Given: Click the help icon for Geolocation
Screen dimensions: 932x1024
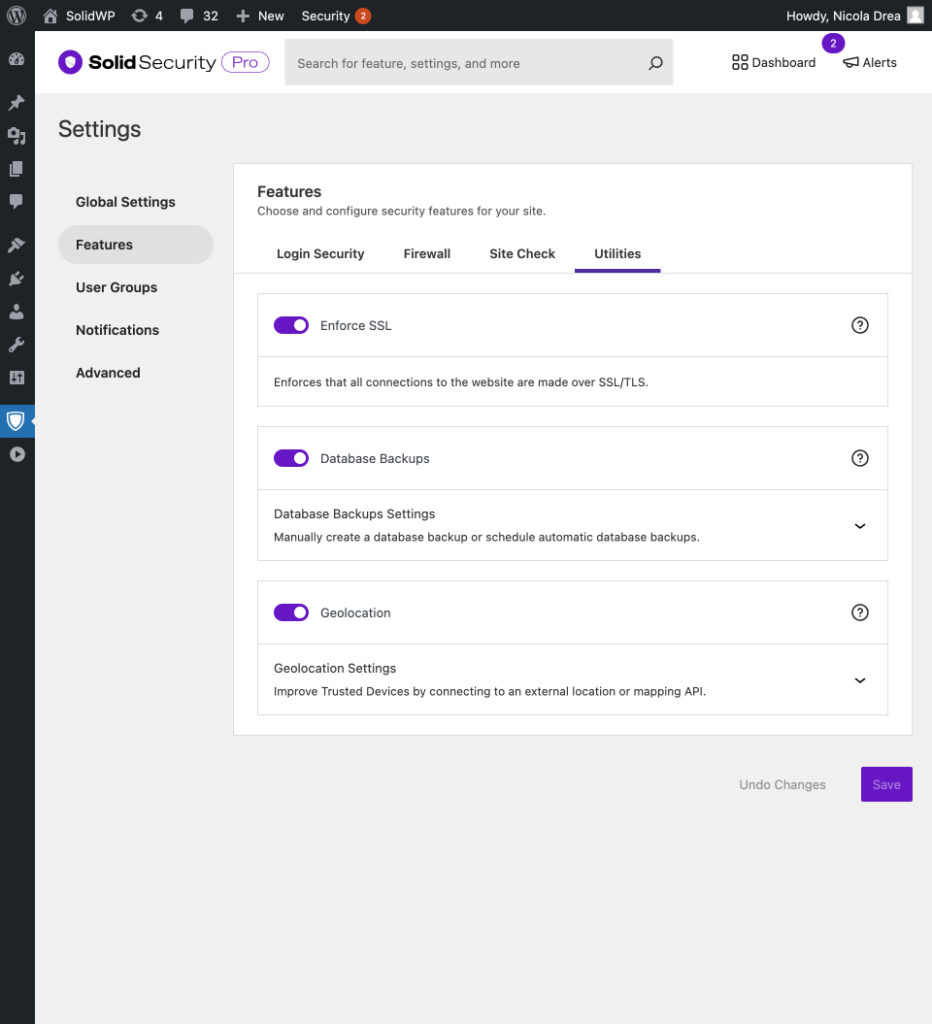Looking at the screenshot, I should point(859,613).
